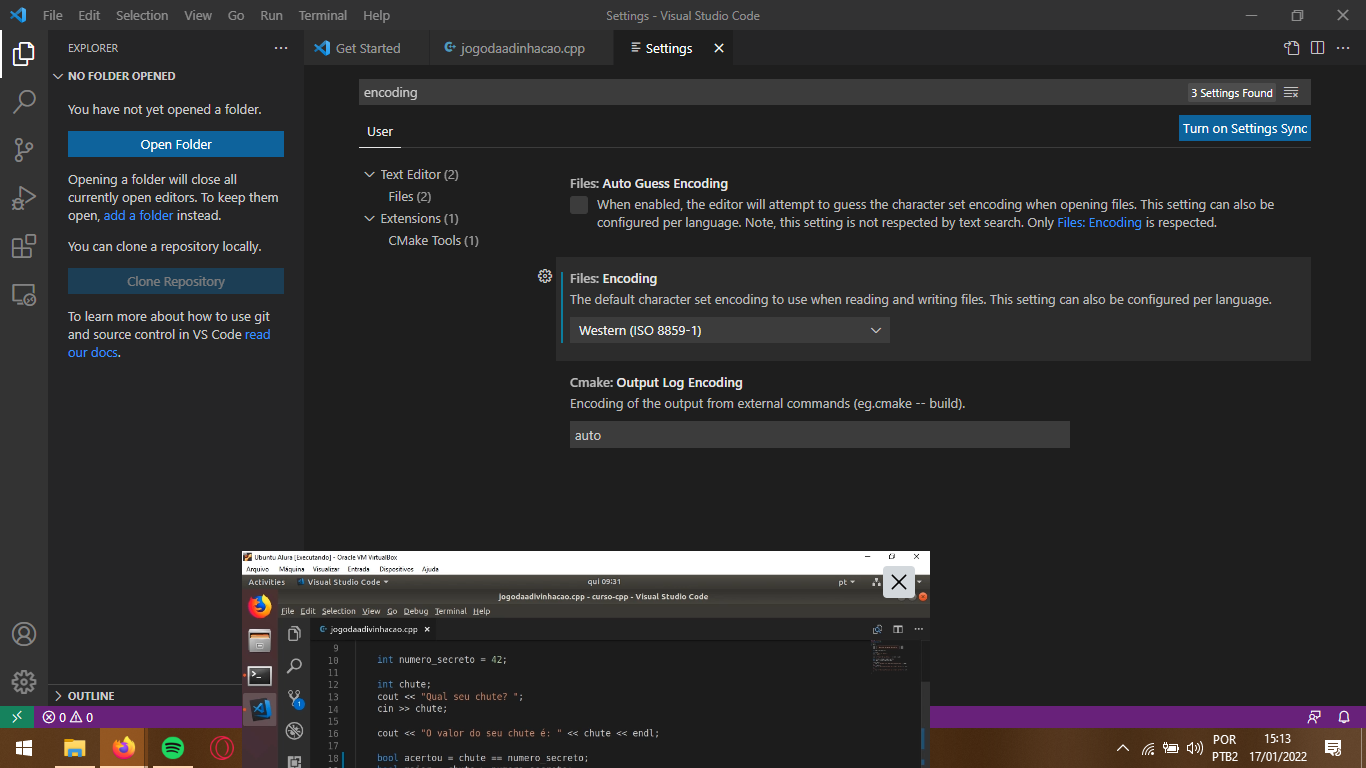Image resolution: width=1366 pixels, height=768 pixels.
Task: Click the Split Editor Right icon
Action: [1318, 48]
